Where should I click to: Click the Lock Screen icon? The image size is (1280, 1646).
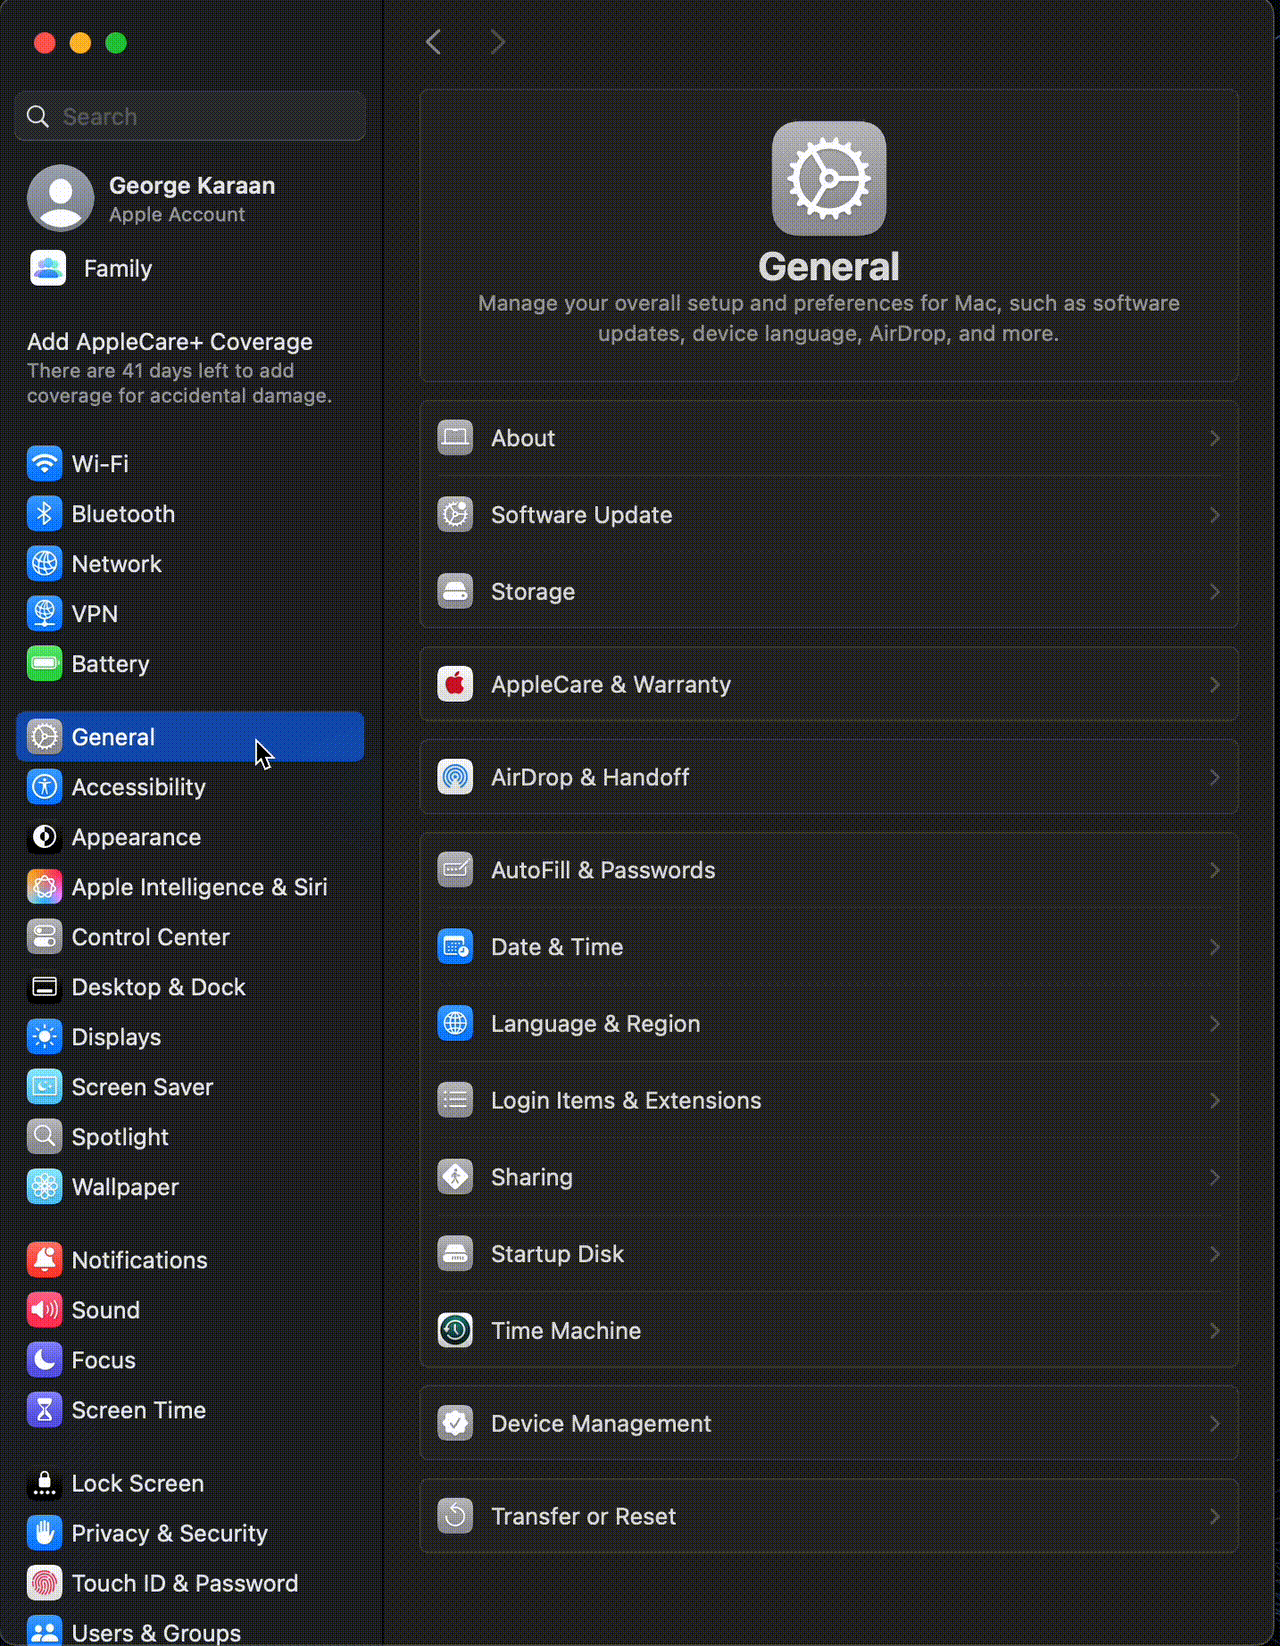tap(44, 1484)
